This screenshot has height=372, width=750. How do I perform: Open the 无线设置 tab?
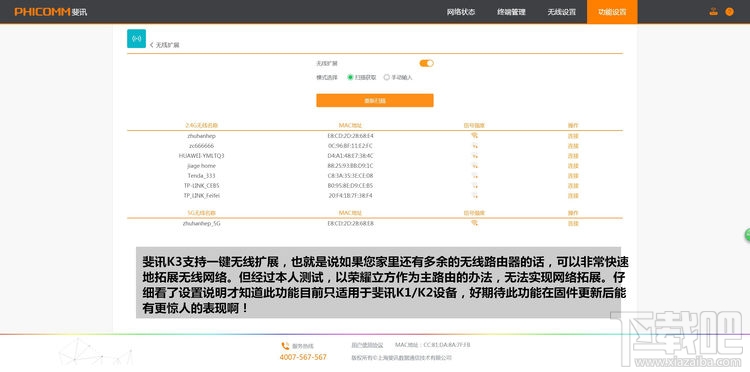coord(562,12)
